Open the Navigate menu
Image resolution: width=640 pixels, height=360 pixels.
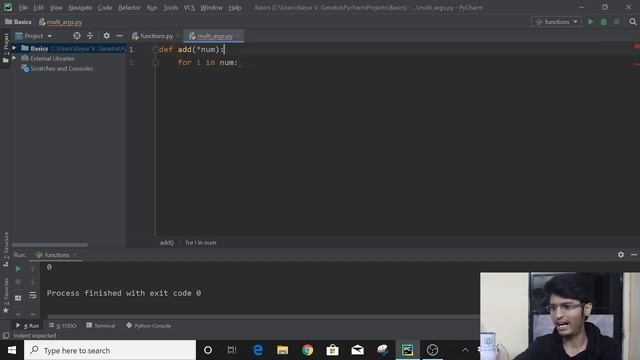(x=80, y=8)
